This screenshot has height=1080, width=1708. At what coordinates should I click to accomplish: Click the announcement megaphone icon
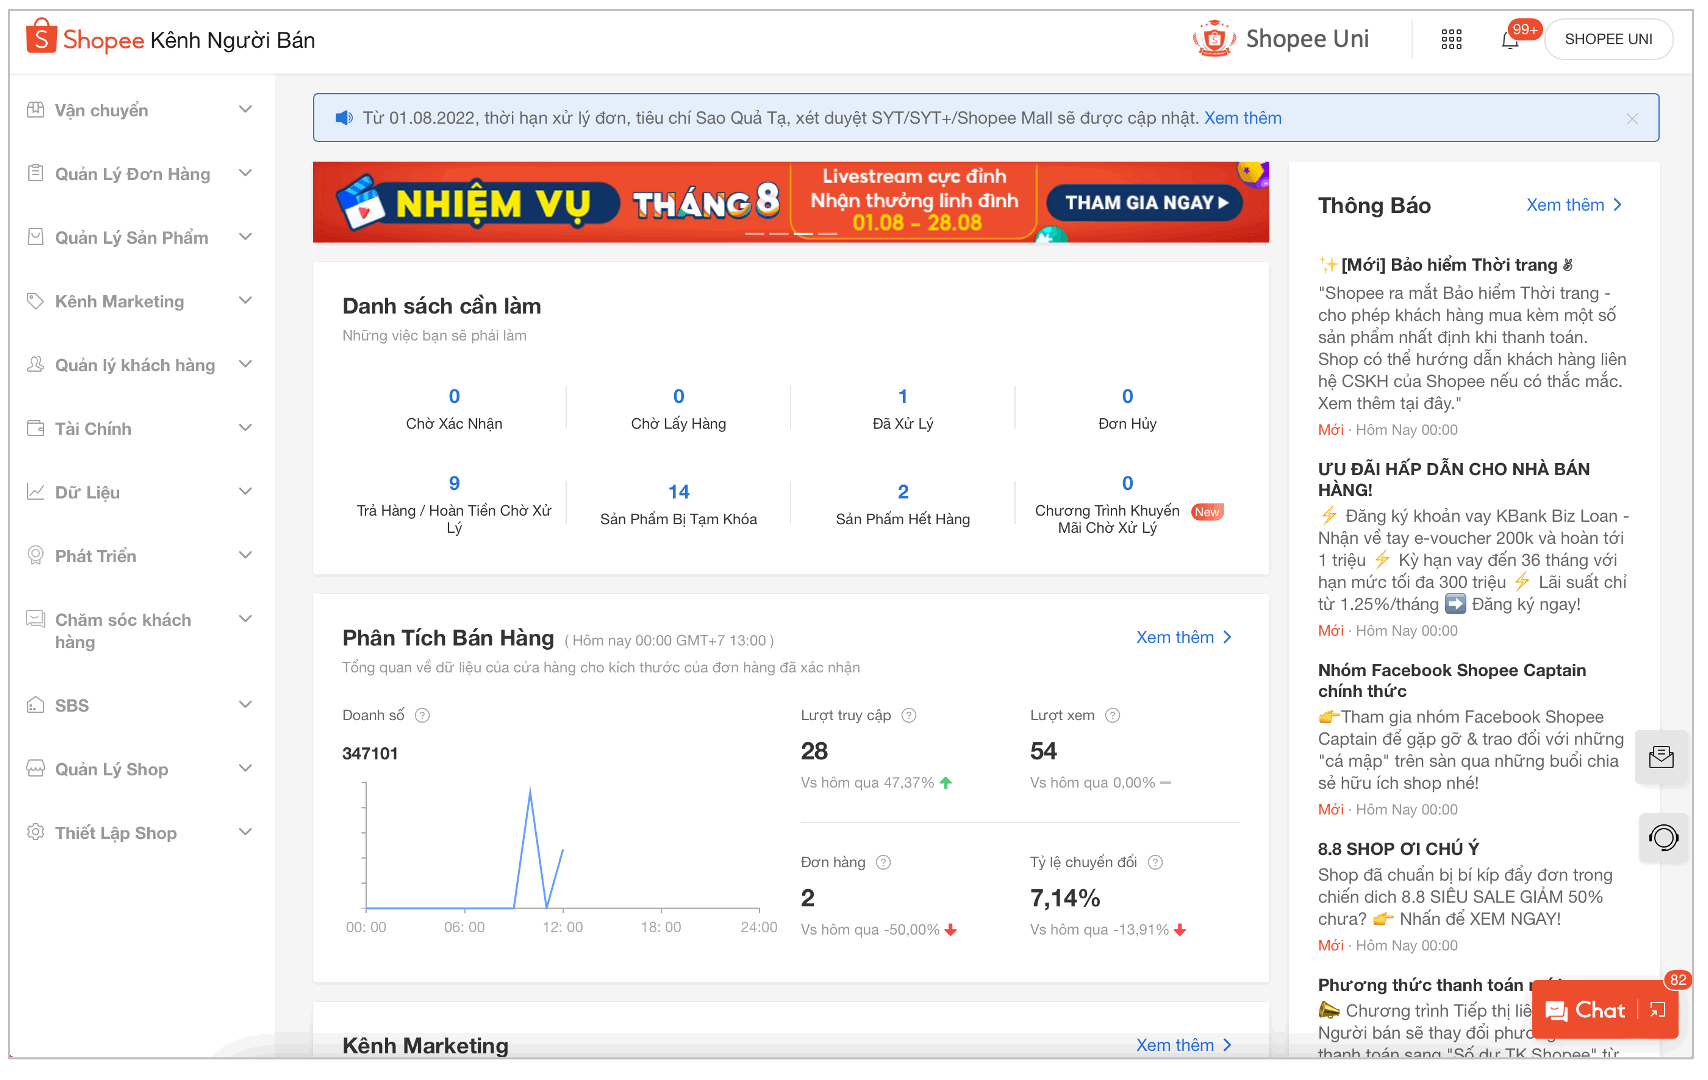[x=344, y=118]
